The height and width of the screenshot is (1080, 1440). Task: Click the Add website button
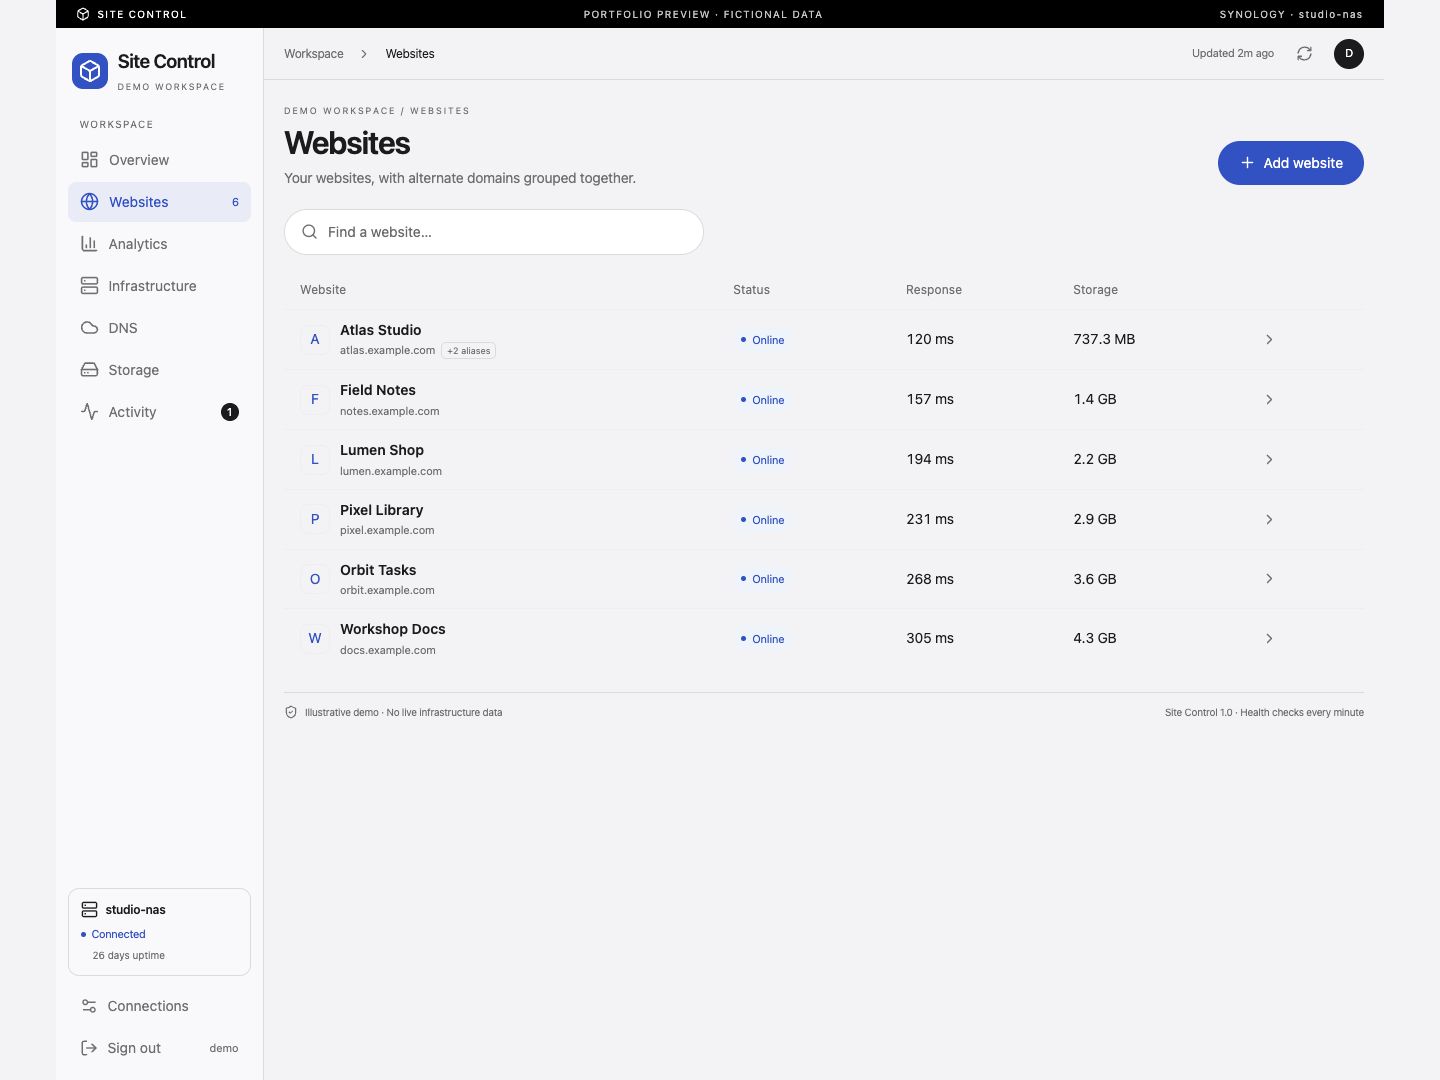coord(1291,163)
